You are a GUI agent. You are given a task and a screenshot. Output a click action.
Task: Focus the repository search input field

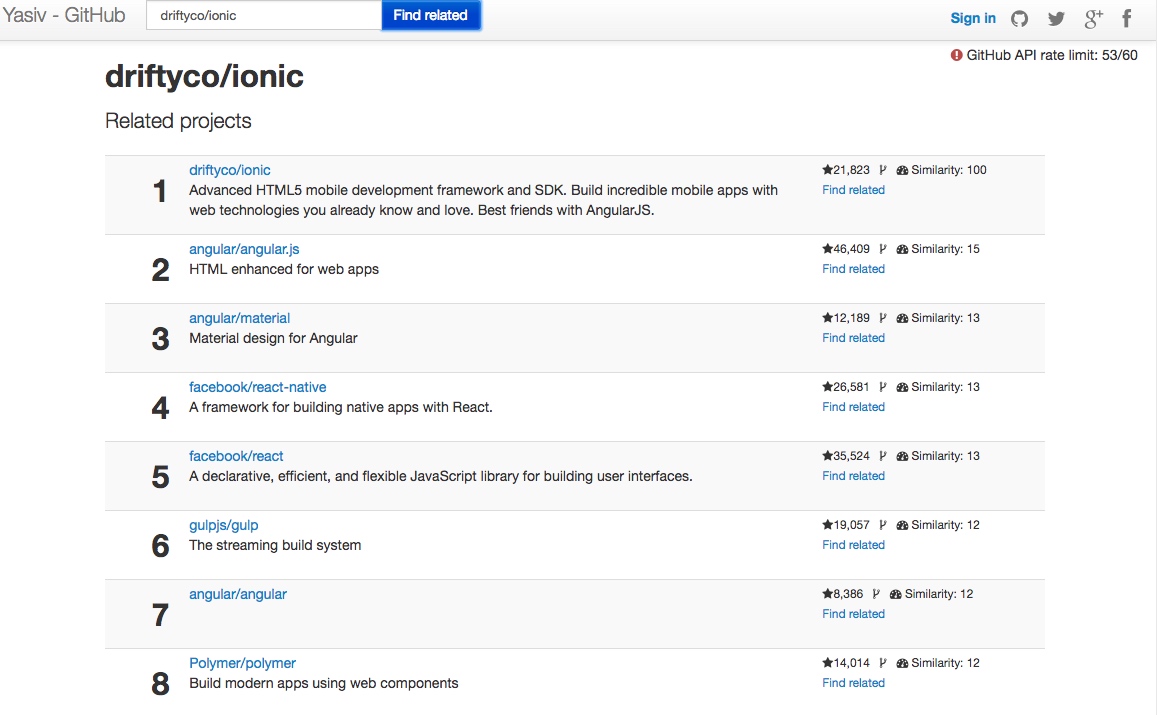(263, 15)
